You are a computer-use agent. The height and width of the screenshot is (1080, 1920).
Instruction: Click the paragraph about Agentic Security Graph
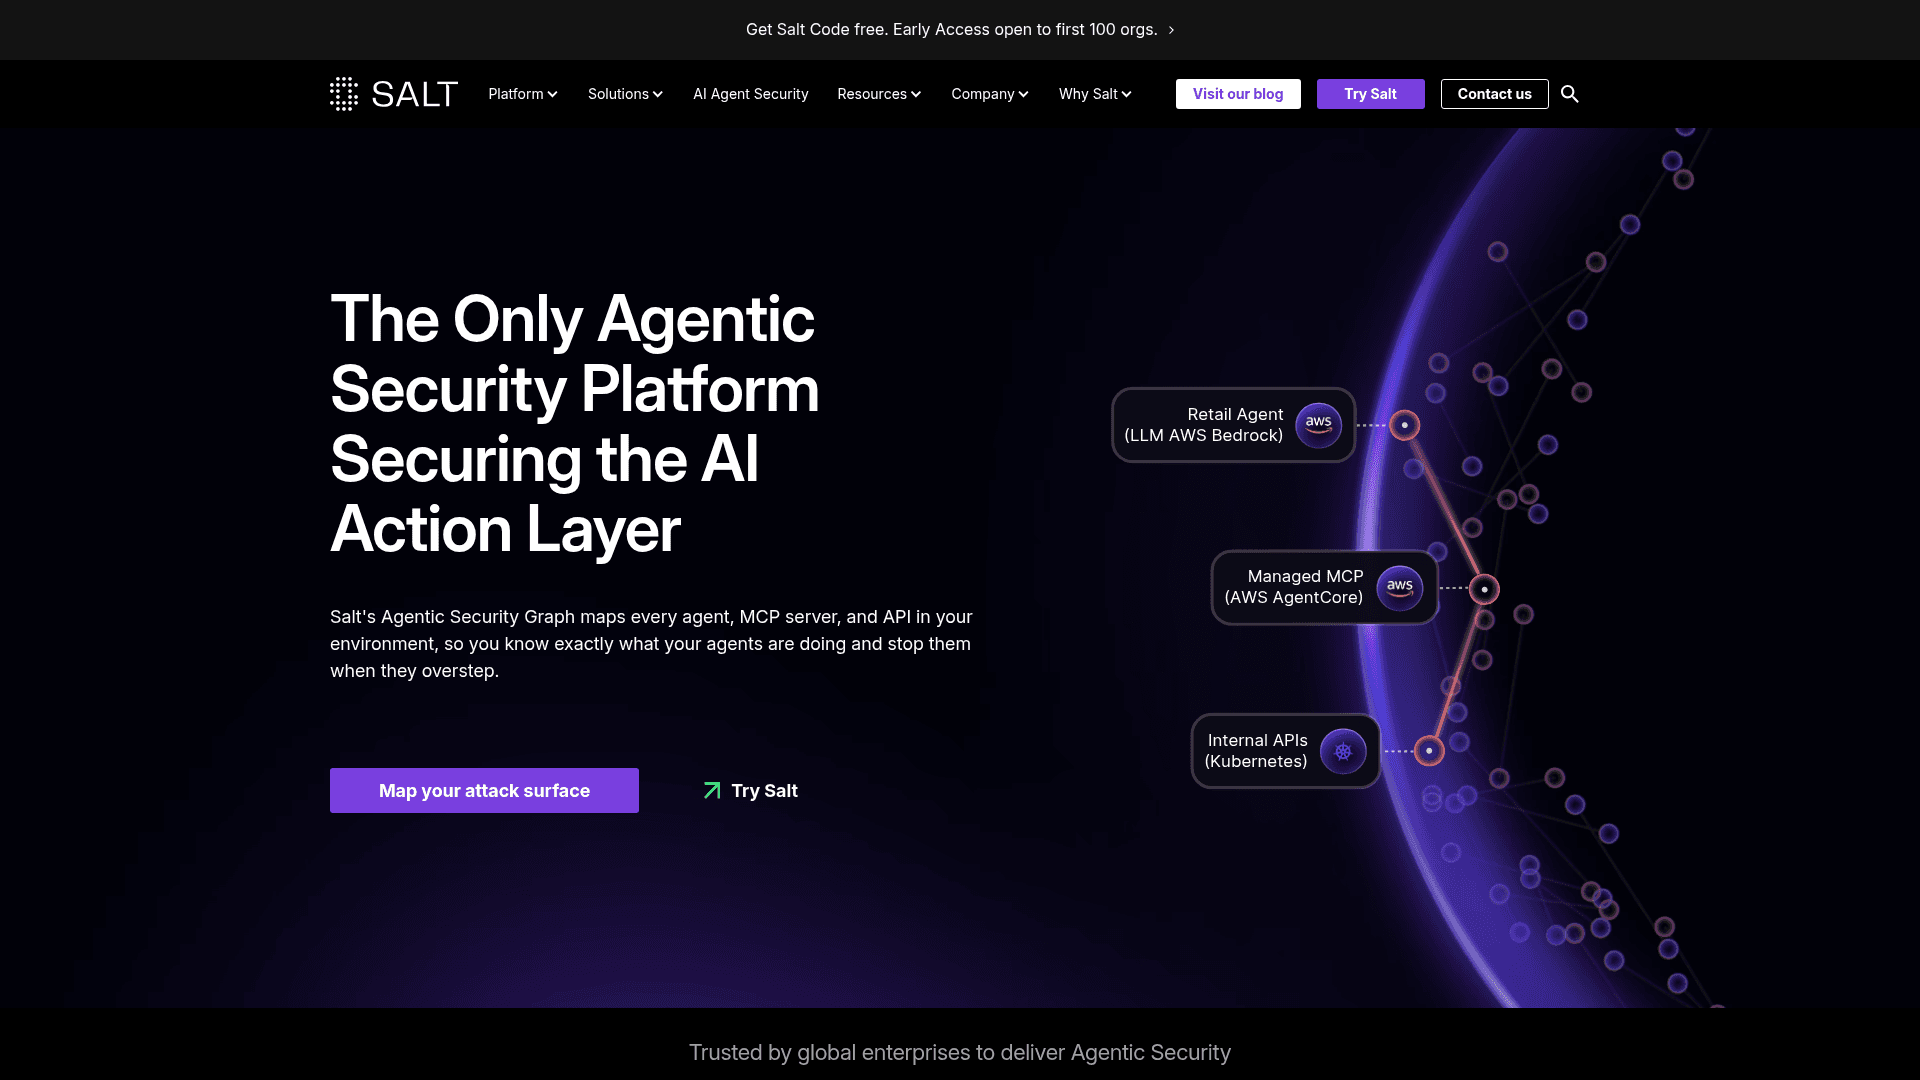point(652,644)
